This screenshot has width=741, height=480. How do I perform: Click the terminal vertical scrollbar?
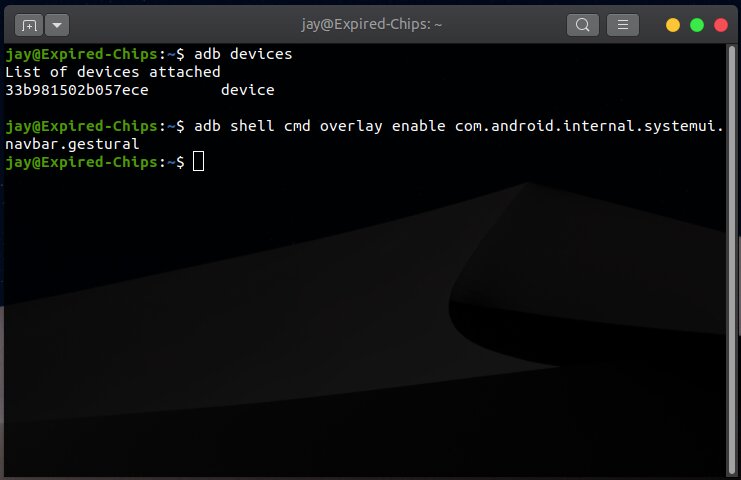point(732,260)
